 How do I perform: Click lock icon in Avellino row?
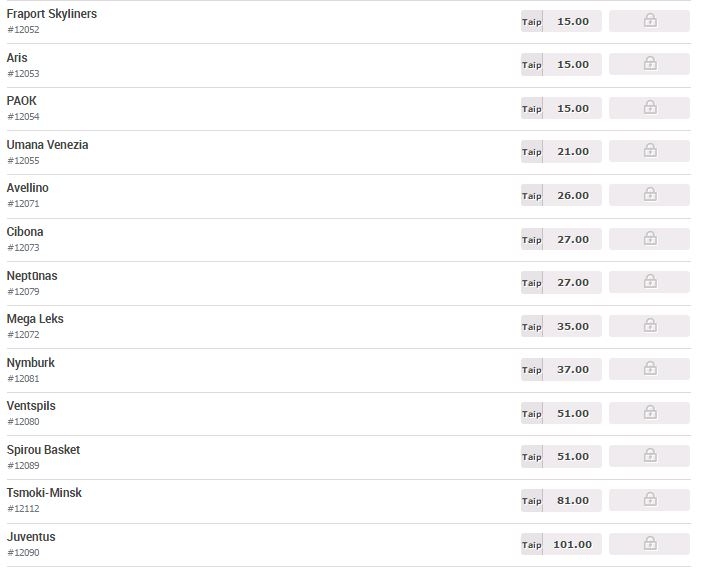click(x=650, y=195)
